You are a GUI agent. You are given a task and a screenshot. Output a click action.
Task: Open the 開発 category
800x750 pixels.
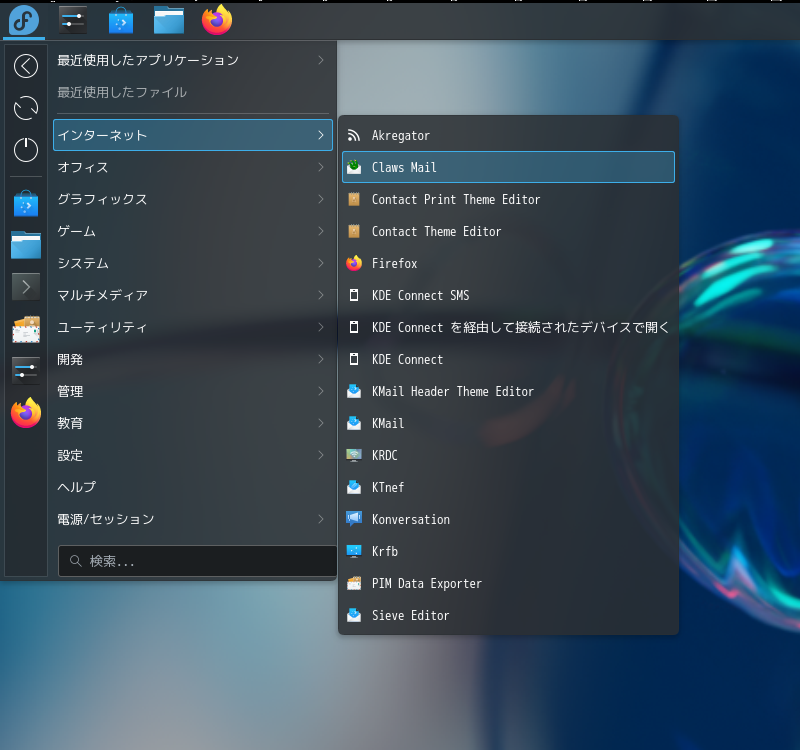coord(193,359)
